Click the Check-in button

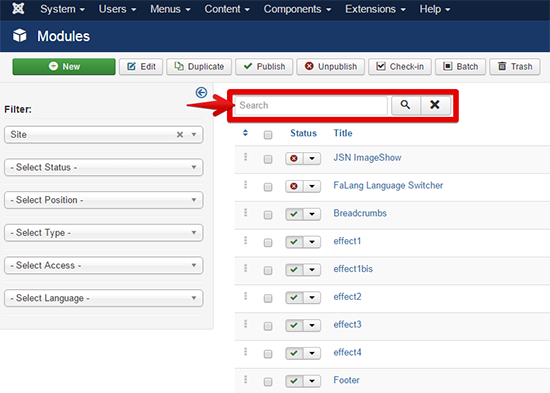pyautogui.click(x=400, y=66)
